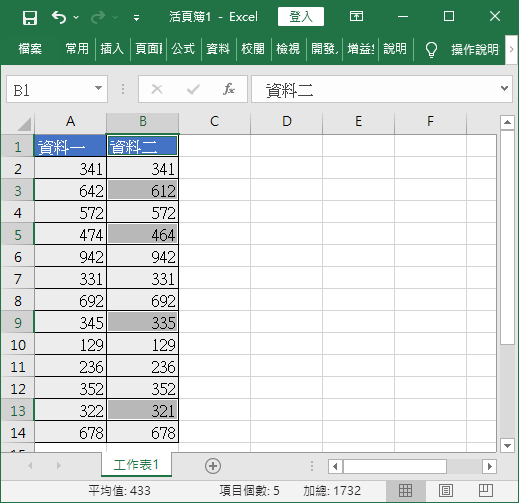Switch to Normal view icon
This screenshot has height=503, width=519.
[405, 490]
